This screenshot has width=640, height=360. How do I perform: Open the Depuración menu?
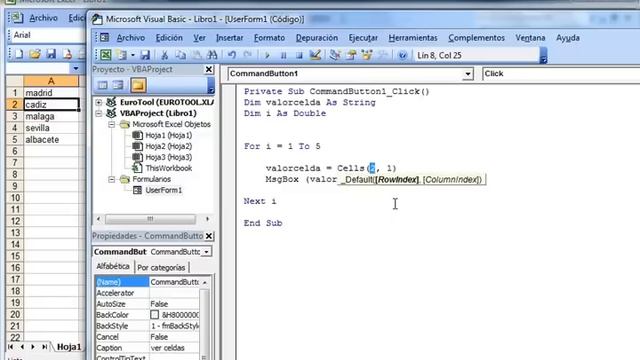pos(317,38)
